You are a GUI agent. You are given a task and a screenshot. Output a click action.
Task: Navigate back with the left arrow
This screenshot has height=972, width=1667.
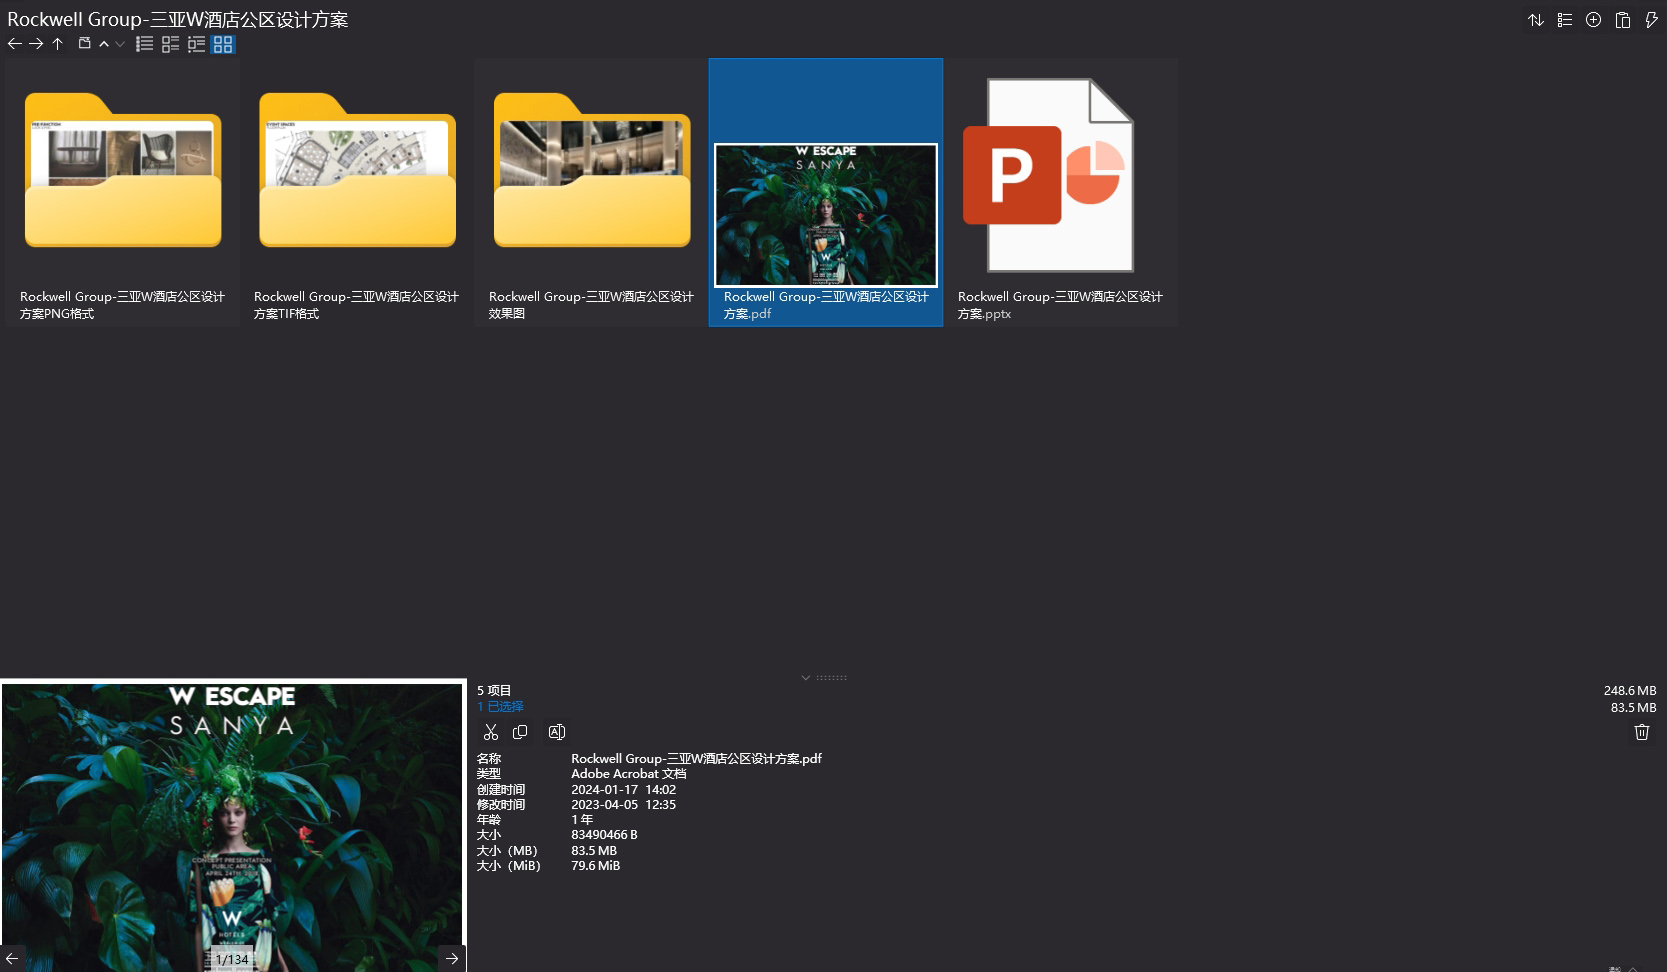click(x=14, y=44)
